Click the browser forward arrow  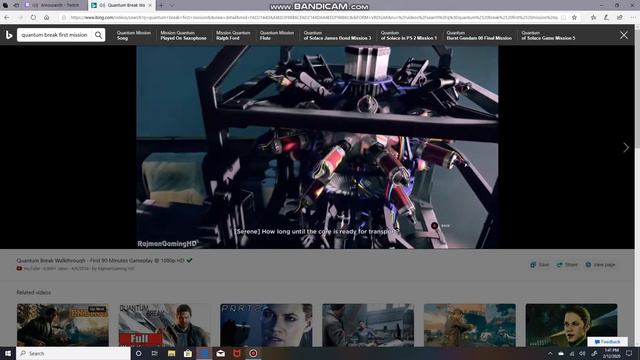[20, 18]
